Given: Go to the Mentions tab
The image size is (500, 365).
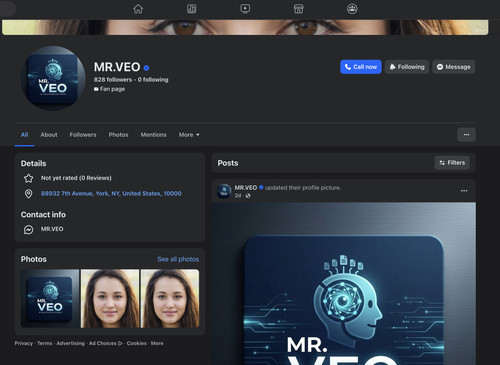Looking at the screenshot, I should (153, 135).
